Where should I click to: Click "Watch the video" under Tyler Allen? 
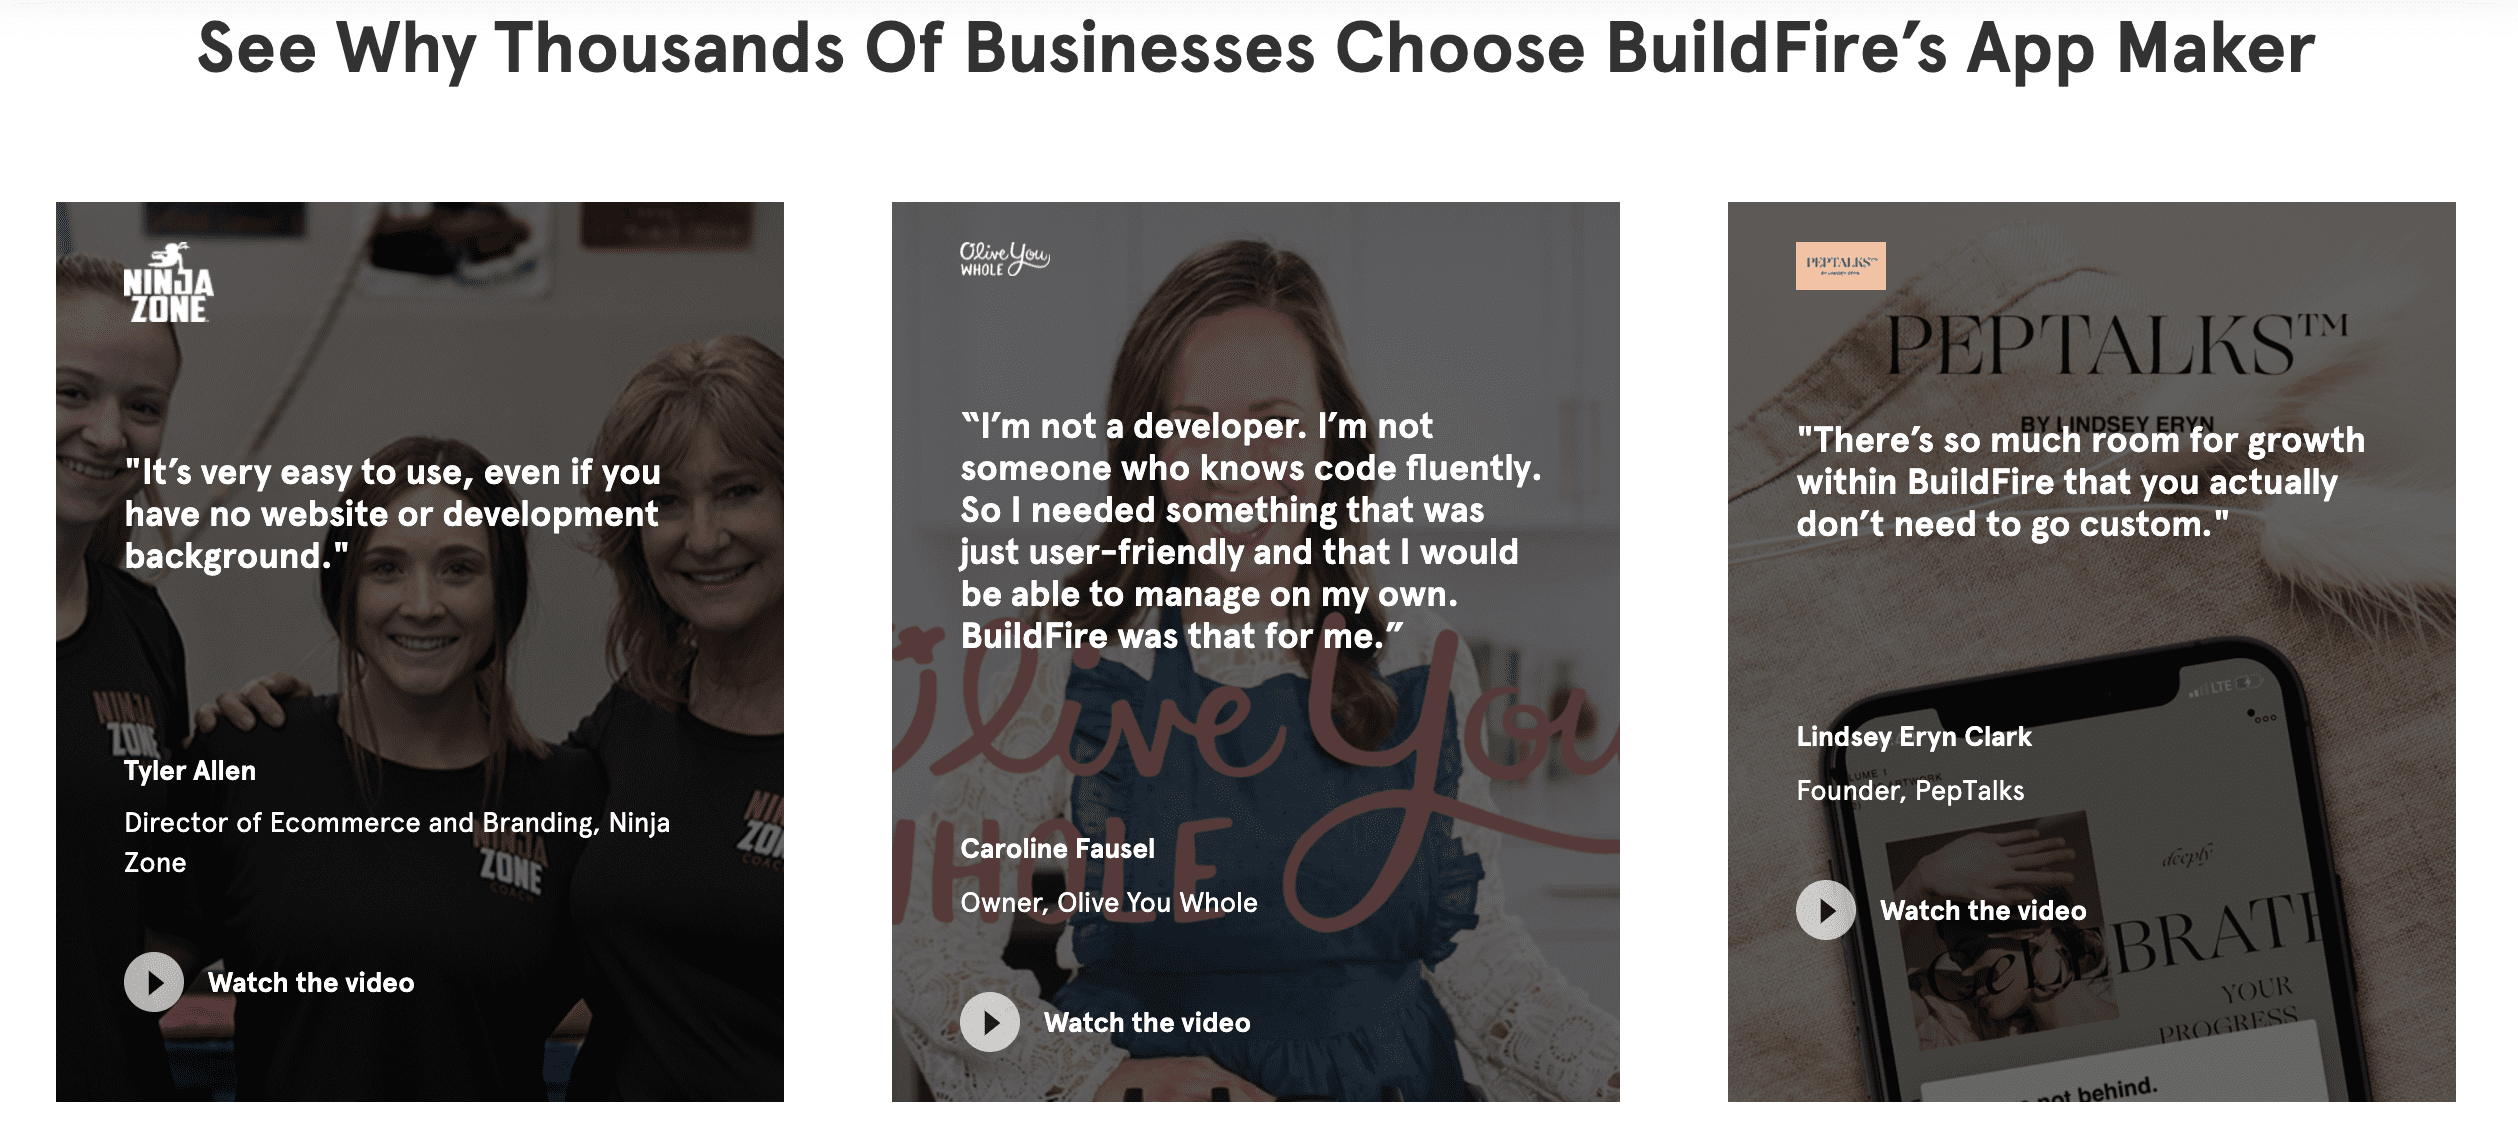[310, 982]
